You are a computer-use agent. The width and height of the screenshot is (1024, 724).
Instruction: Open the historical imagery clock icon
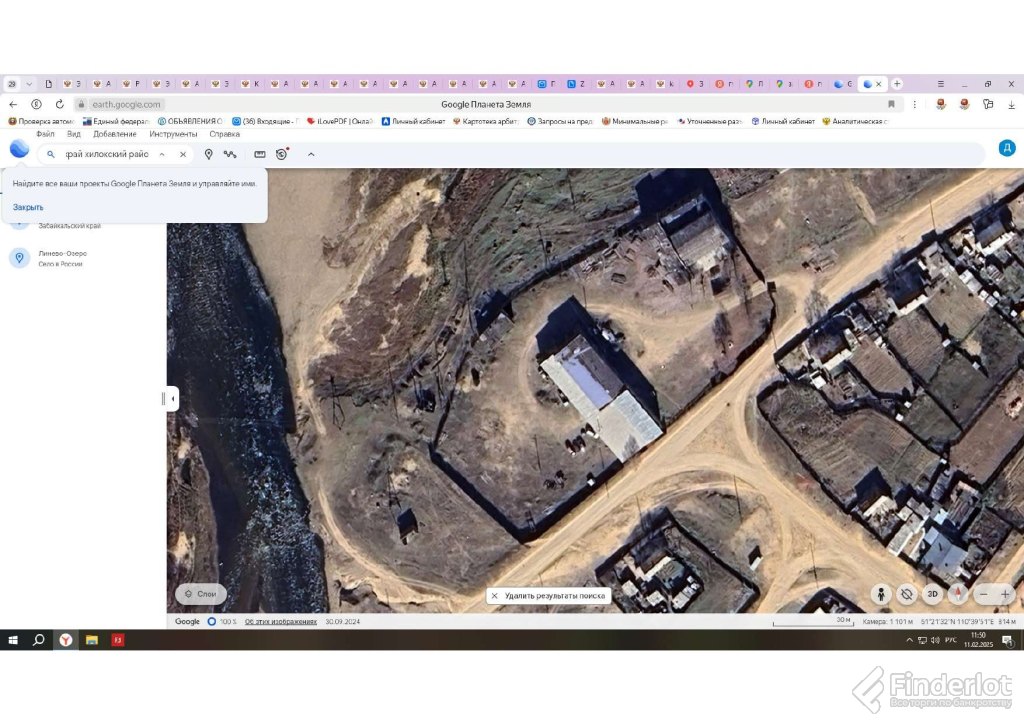(282, 154)
